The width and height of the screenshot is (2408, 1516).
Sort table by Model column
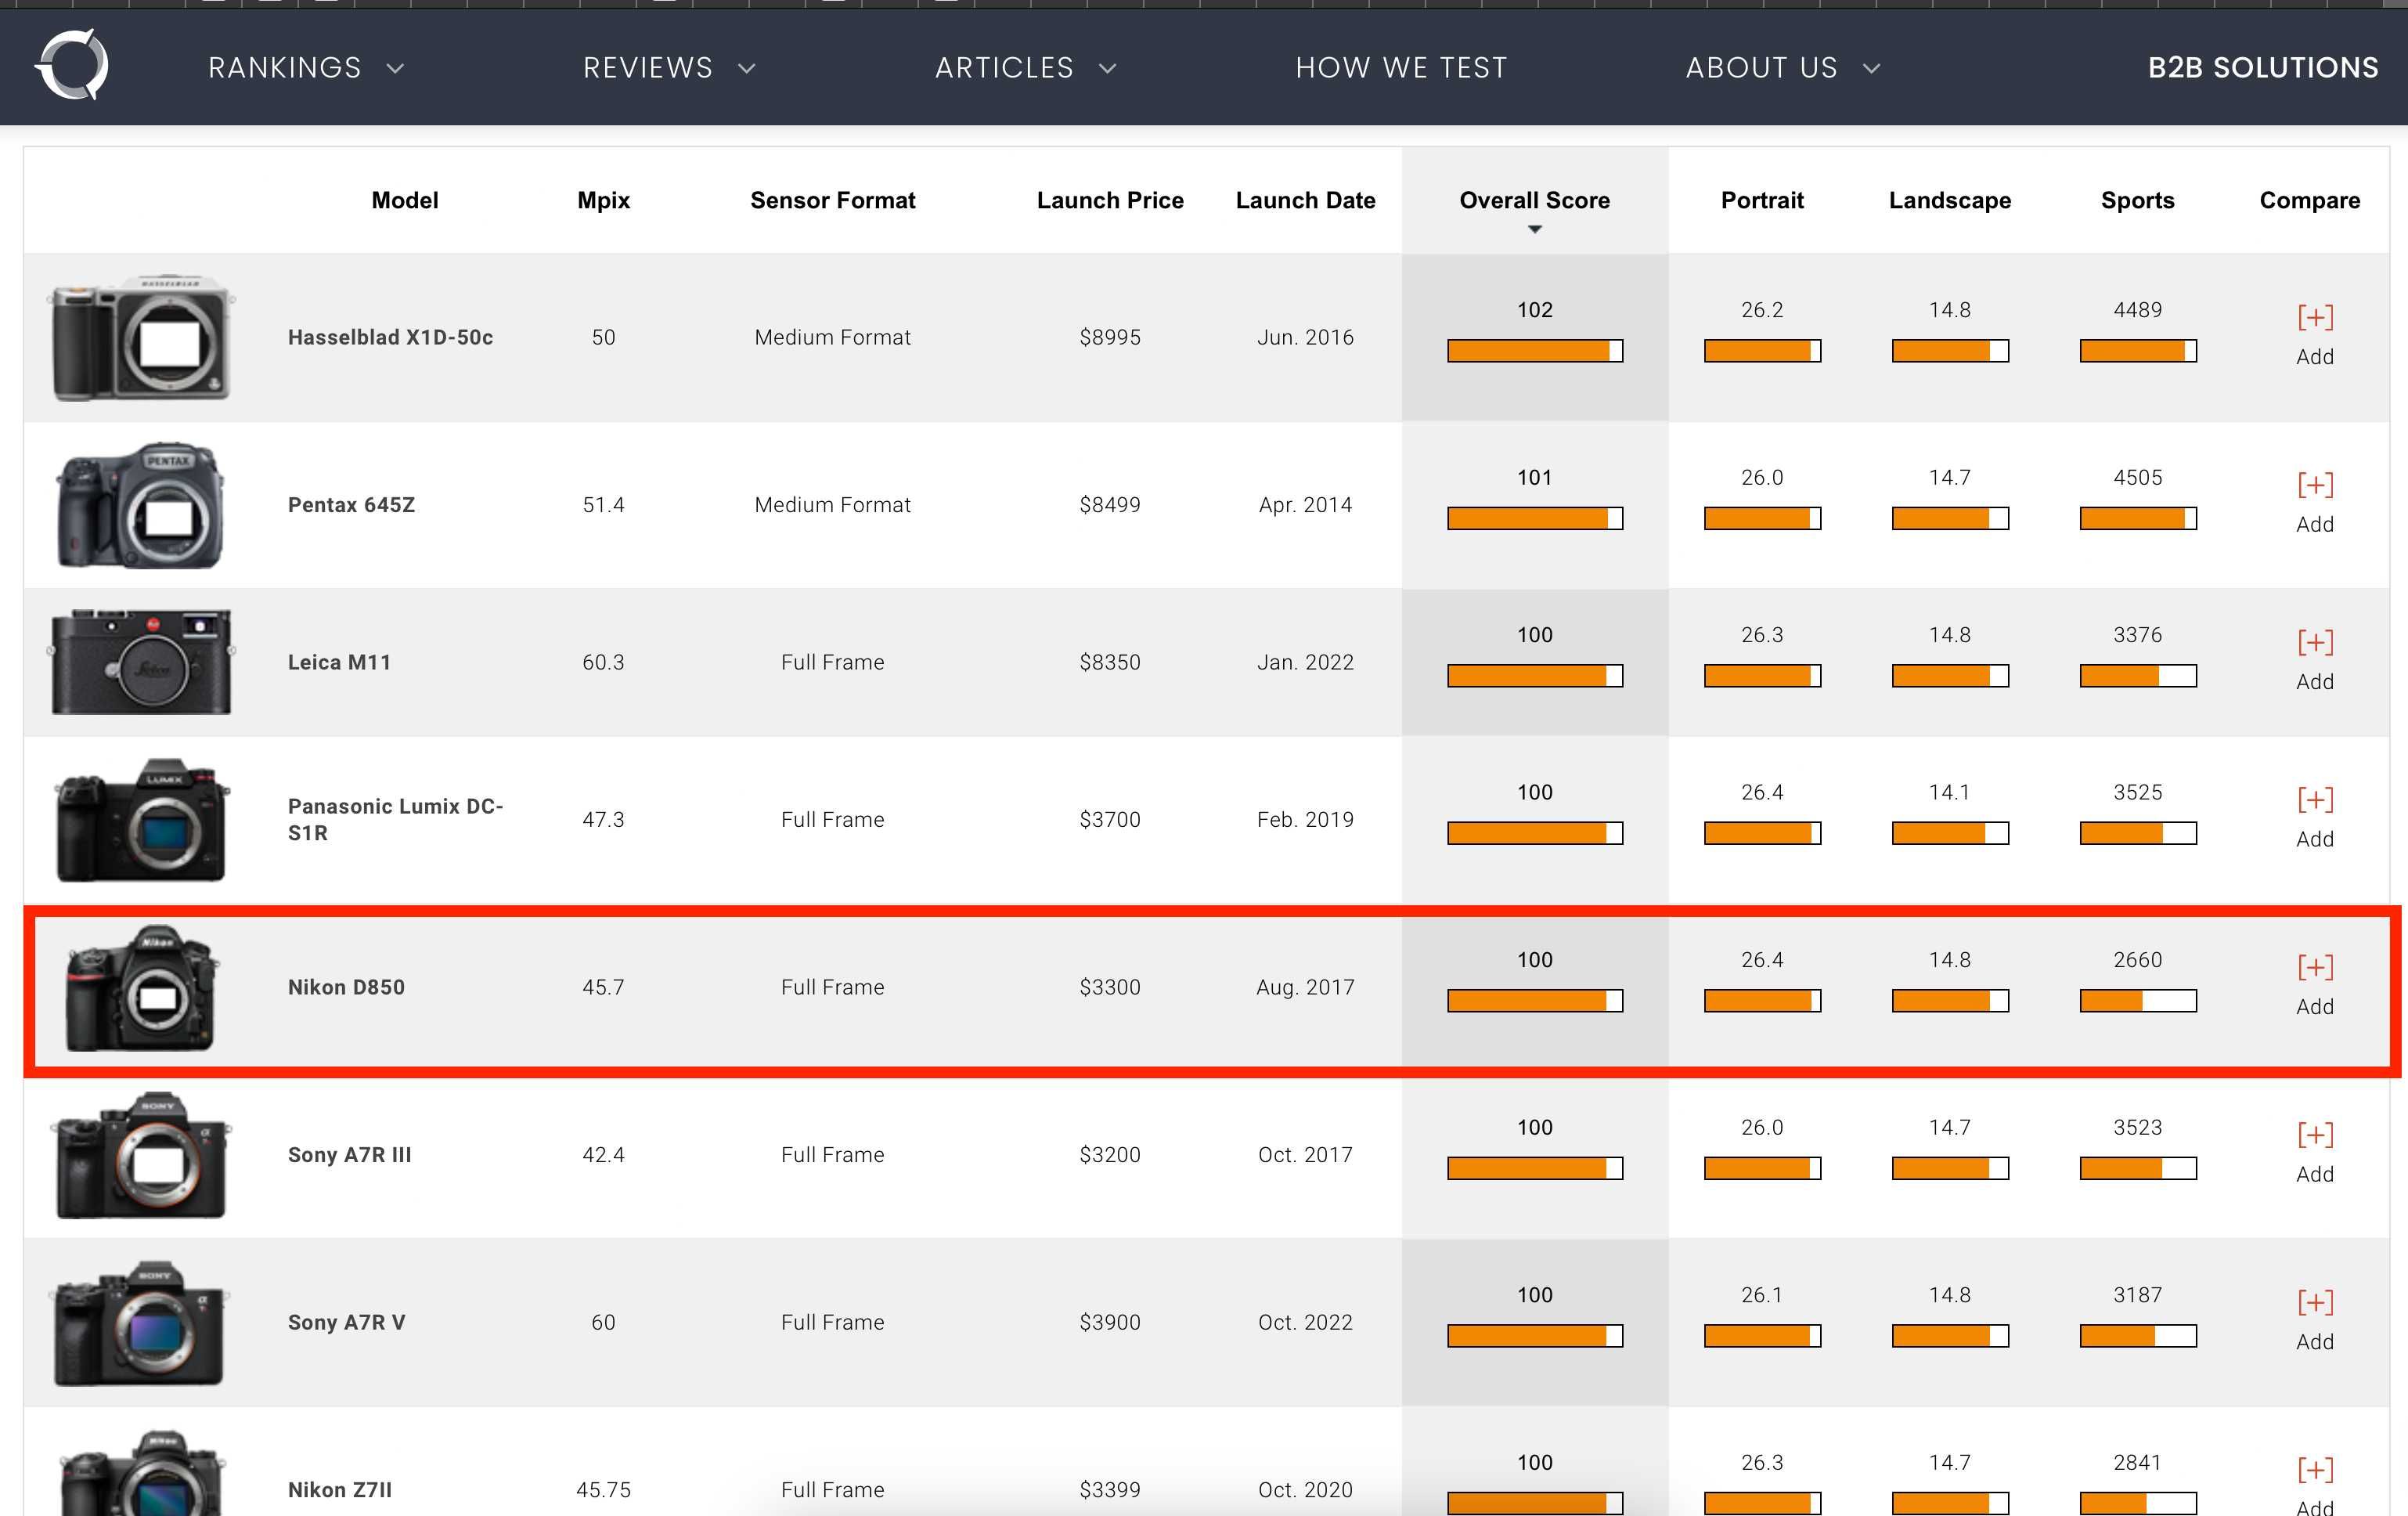point(405,200)
